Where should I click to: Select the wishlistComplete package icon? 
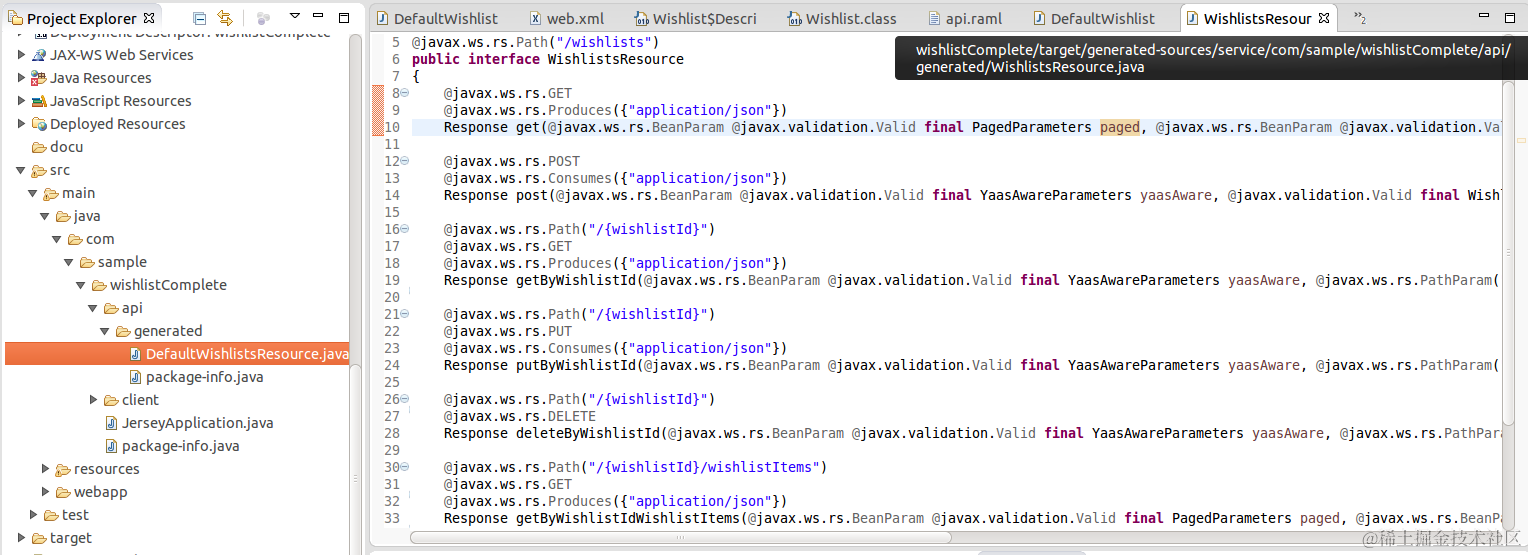[100, 285]
